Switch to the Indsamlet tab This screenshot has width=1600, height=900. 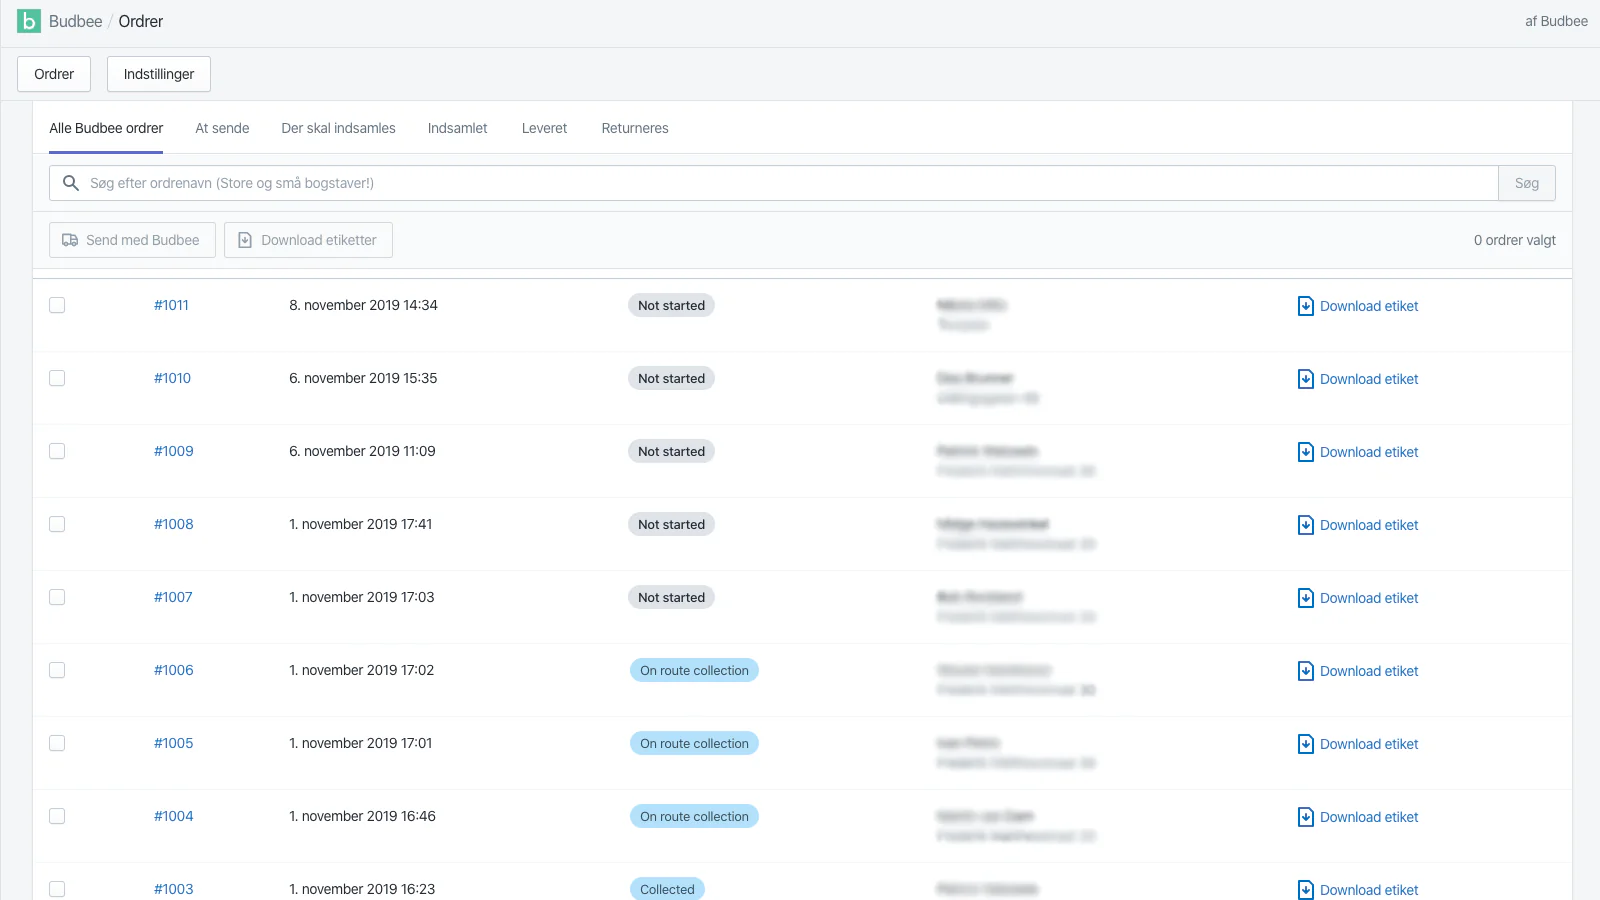[457, 128]
